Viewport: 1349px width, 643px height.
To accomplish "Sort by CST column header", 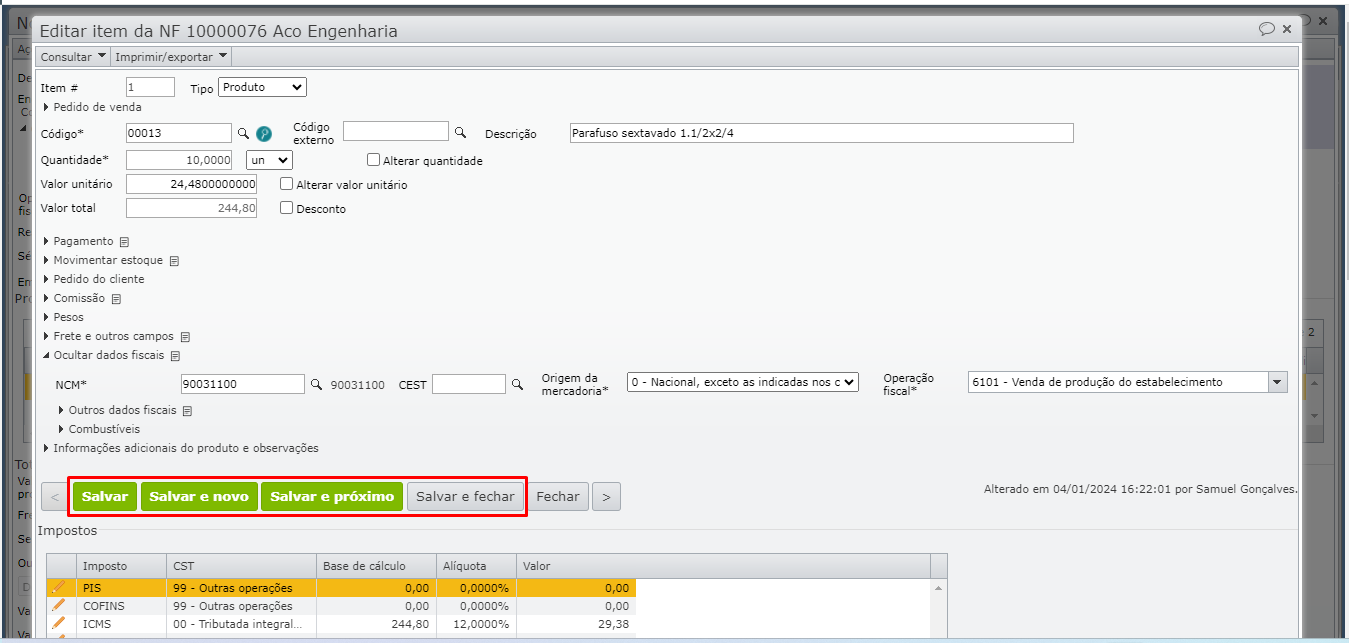I will (x=240, y=566).
